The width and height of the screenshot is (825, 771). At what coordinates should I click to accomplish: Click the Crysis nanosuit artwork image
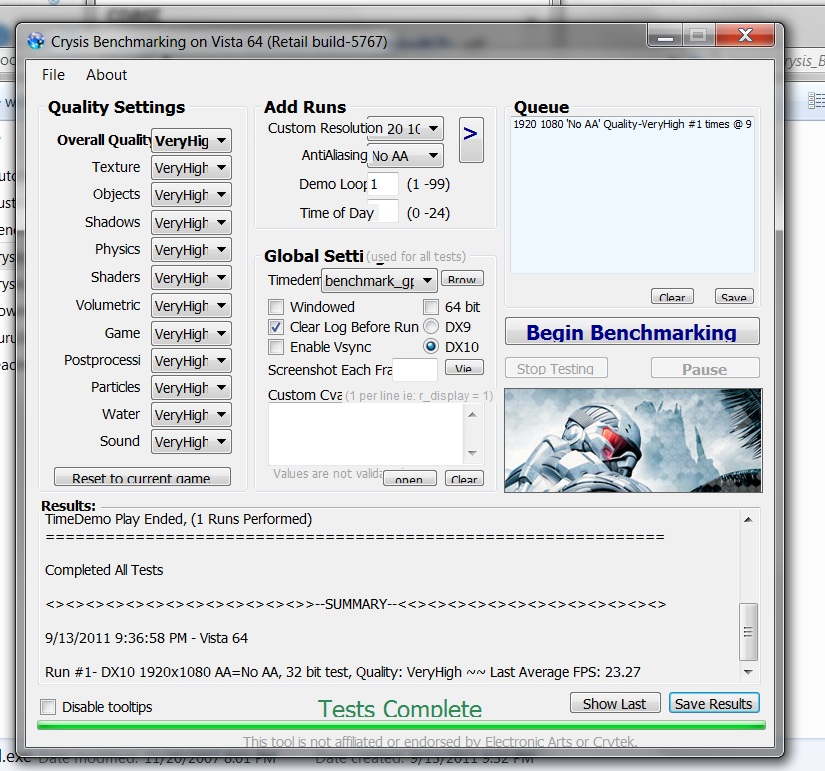click(x=633, y=440)
